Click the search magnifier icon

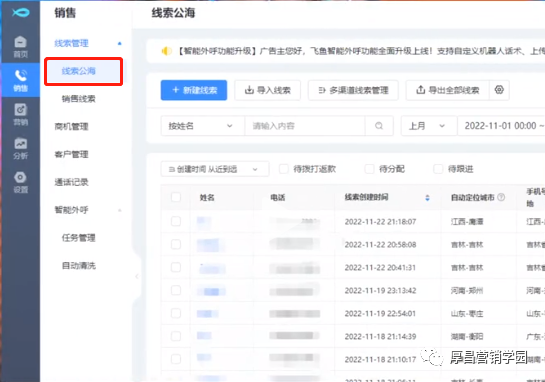click(379, 126)
